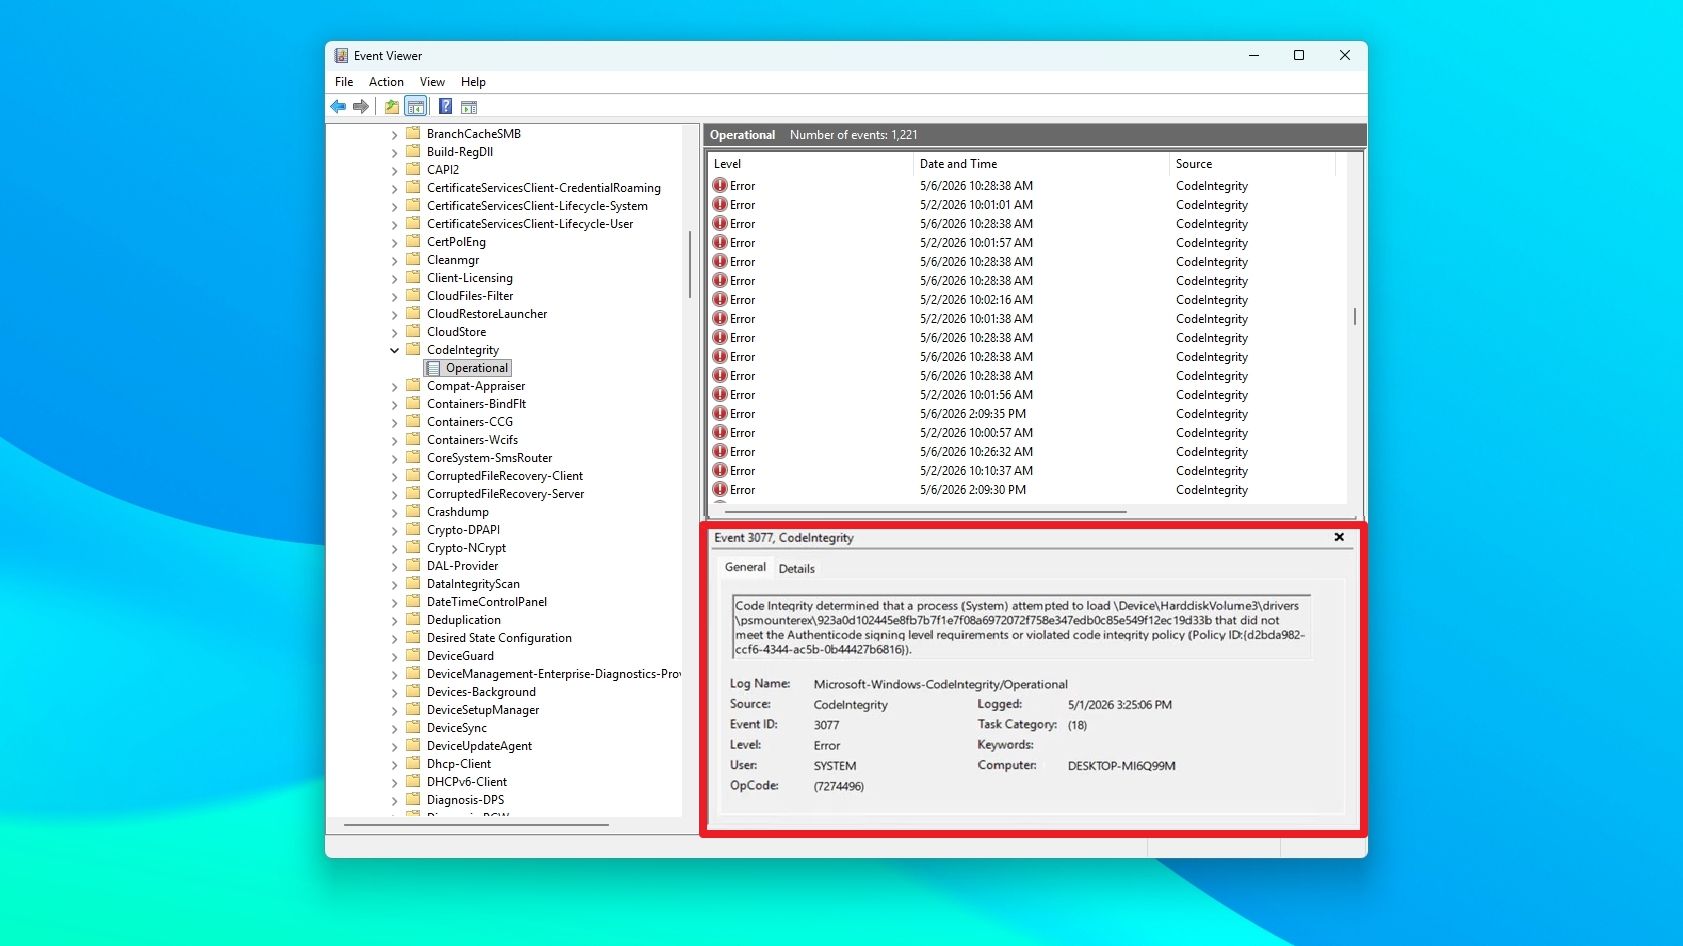
Task: Collapse the CodeIntegrity tree node
Action: click(x=394, y=350)
